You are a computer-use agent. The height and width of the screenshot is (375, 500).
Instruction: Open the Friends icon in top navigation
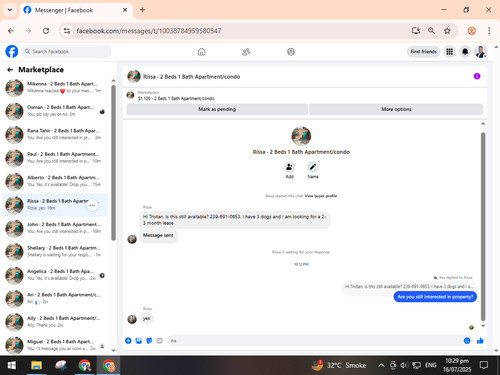[246, 52]
